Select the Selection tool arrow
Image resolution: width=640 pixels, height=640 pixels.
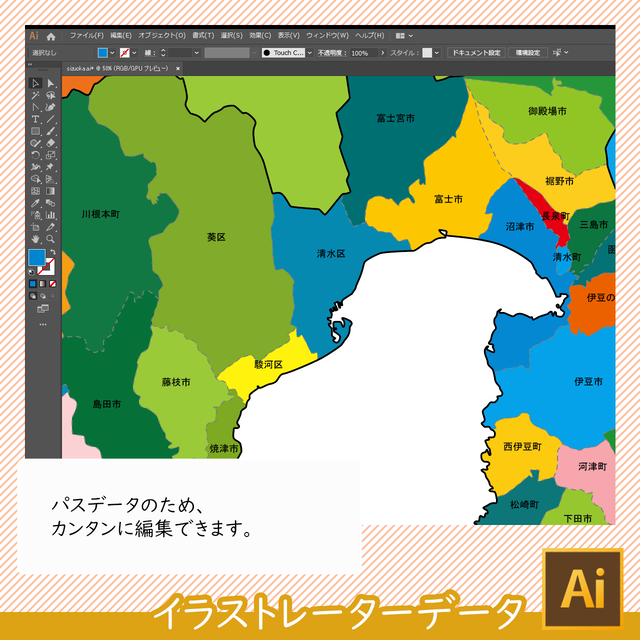point(36,83)
